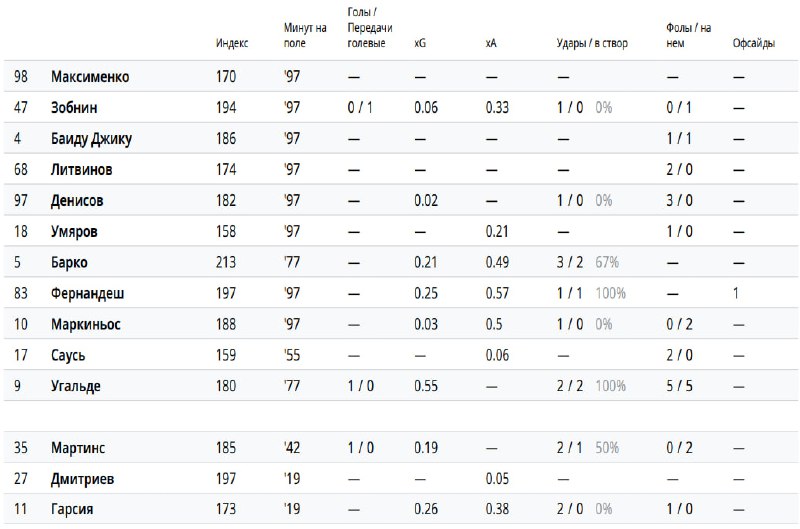The height and width of the screenshot is (529, 800).
Task: Sort table by Индекс column header
Action: pos(232,44)
